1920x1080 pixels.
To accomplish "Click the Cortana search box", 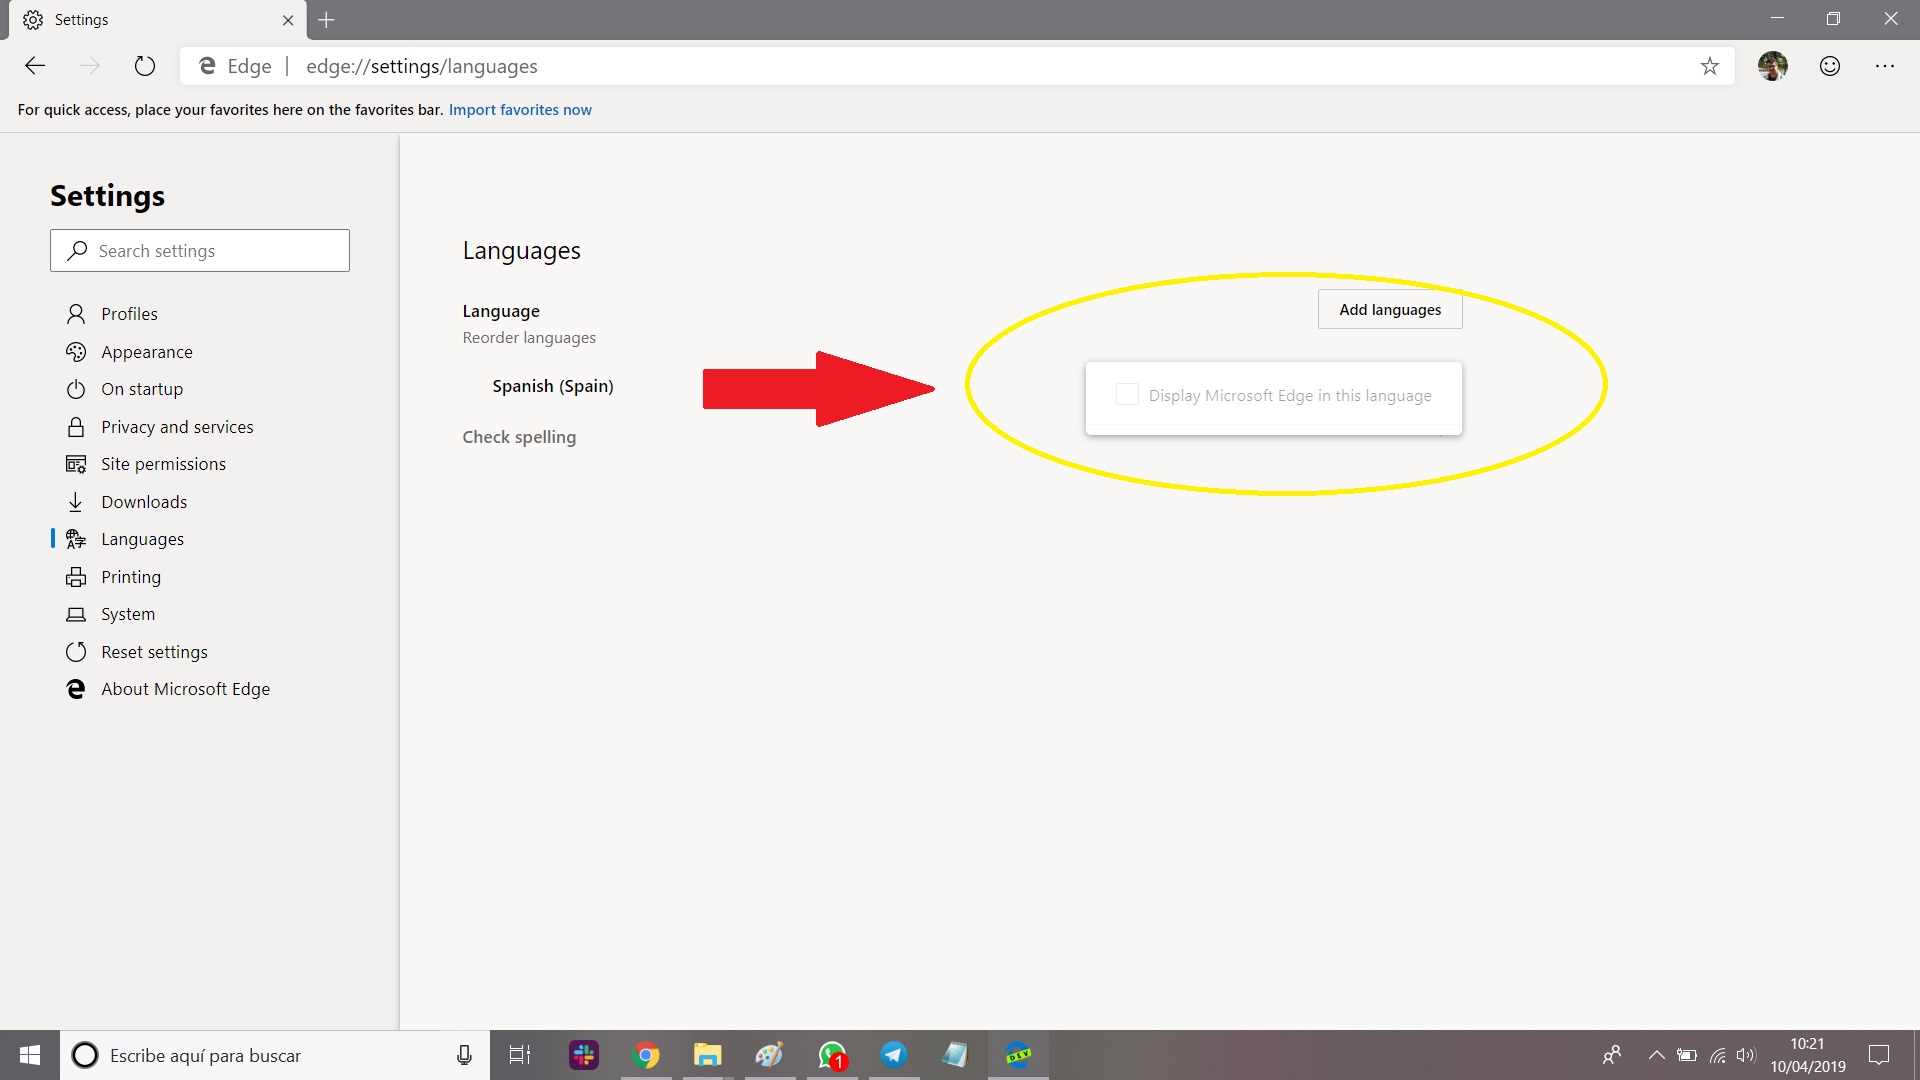I will point(275,1055).
